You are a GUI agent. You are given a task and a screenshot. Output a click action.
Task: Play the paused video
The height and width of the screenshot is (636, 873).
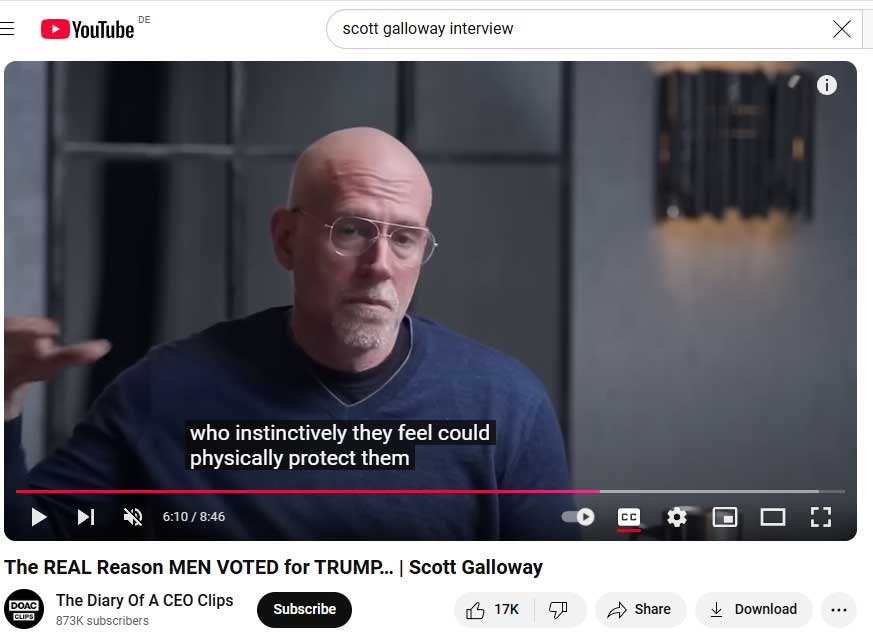pyautogui.click(x=38, y=517)
